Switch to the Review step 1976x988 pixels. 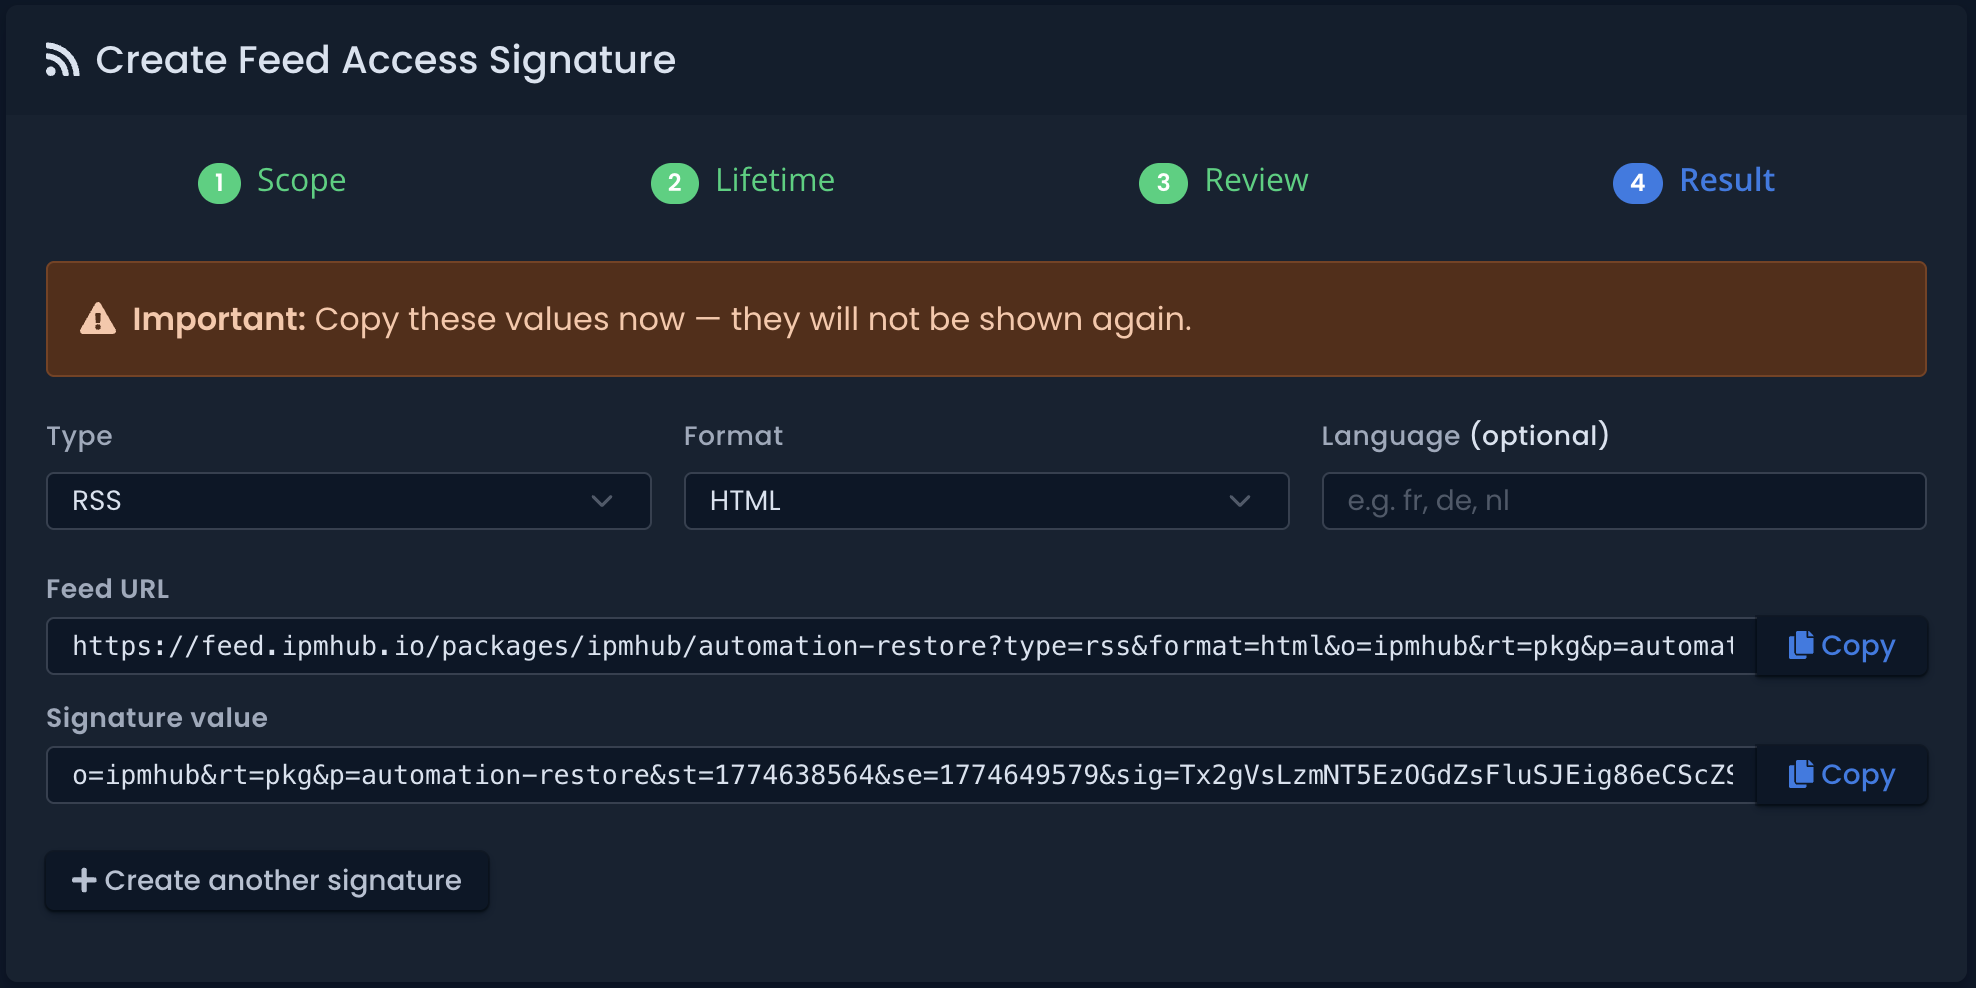click(1256, 181)
